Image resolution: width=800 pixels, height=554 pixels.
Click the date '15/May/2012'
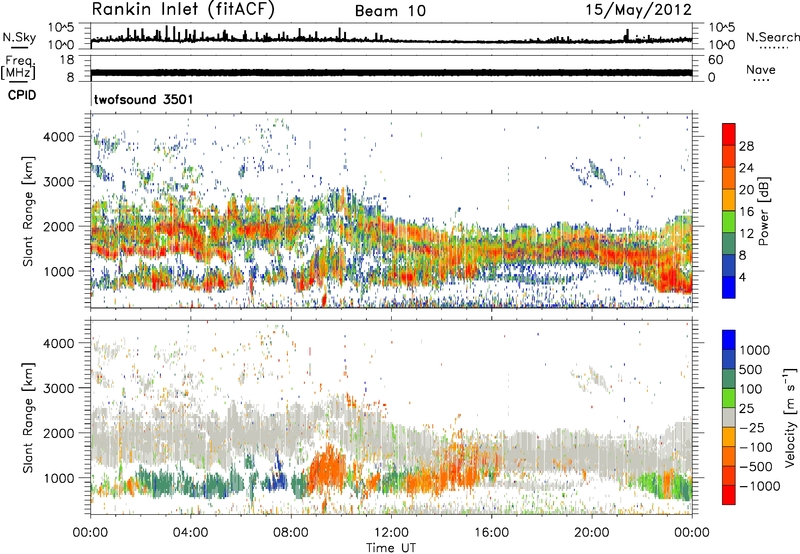[x=639, y=10]
